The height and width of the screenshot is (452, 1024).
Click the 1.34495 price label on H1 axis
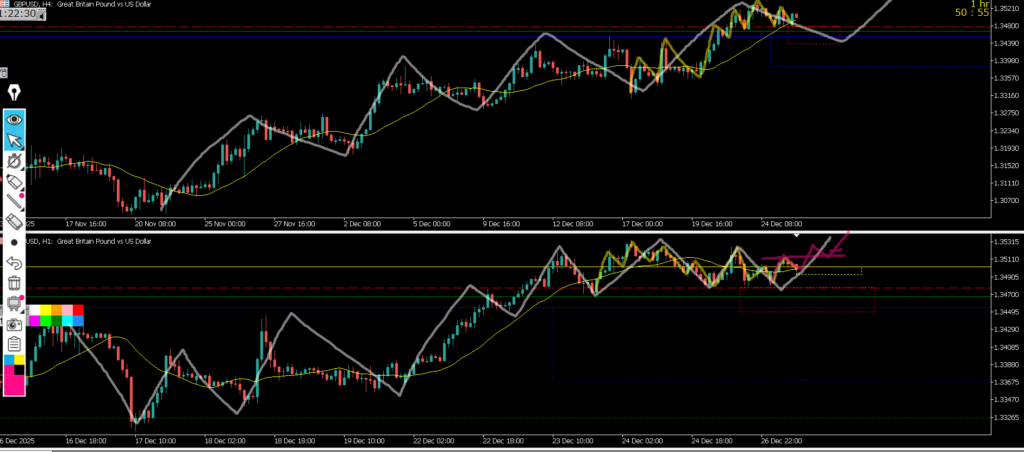pyautogui.click(x=1006, y=312)
